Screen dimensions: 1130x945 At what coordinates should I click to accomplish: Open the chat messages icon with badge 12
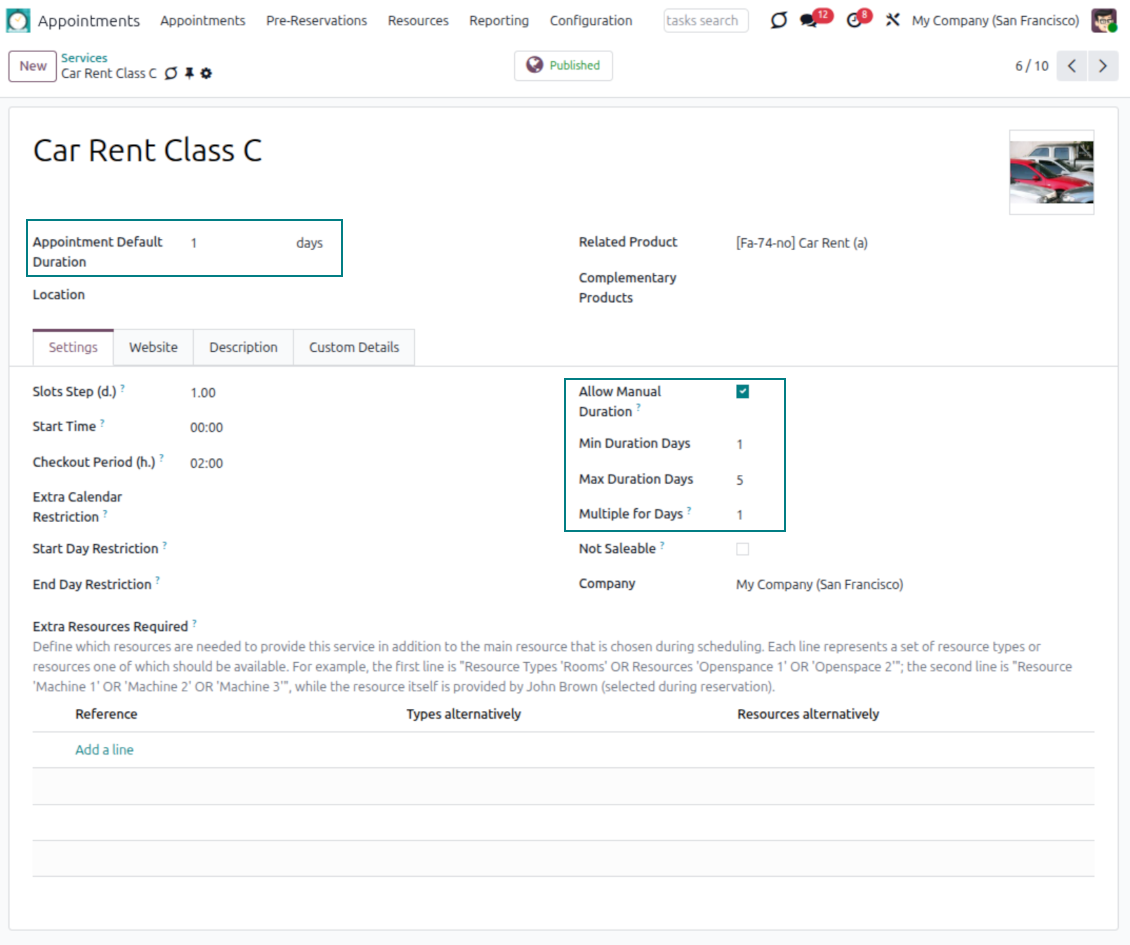(x=809, y=21)
